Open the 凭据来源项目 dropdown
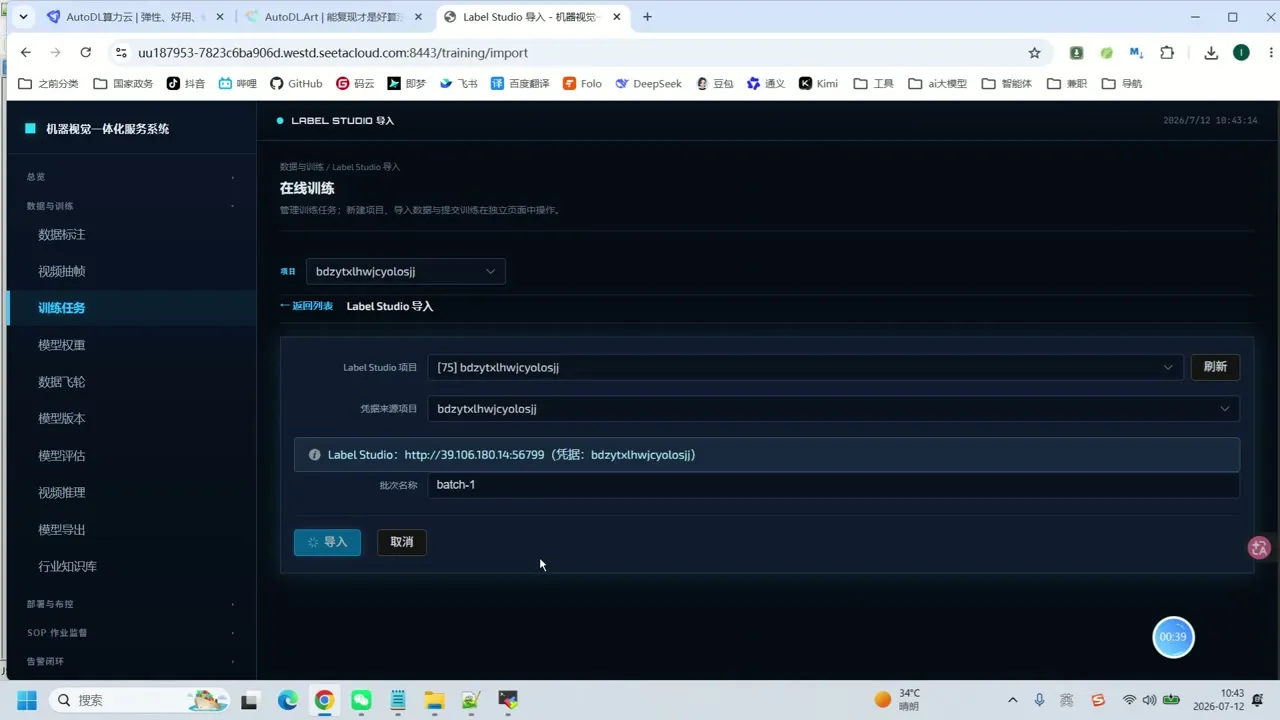The height and width of the screenshot is (720, 1280). click(x=833, y=408)
